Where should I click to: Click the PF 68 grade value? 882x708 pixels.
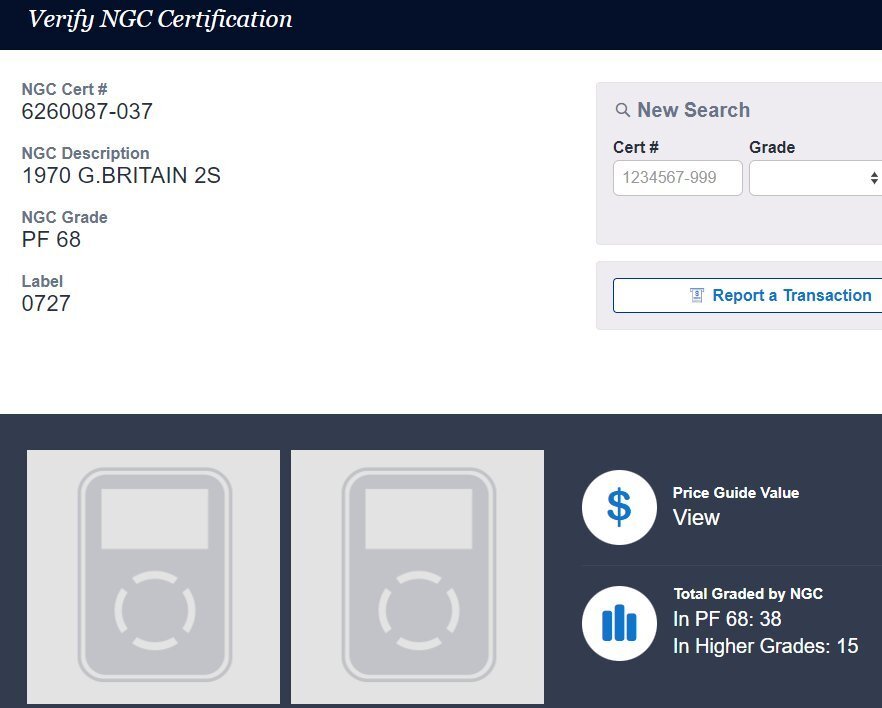click(x=51, y=240)
